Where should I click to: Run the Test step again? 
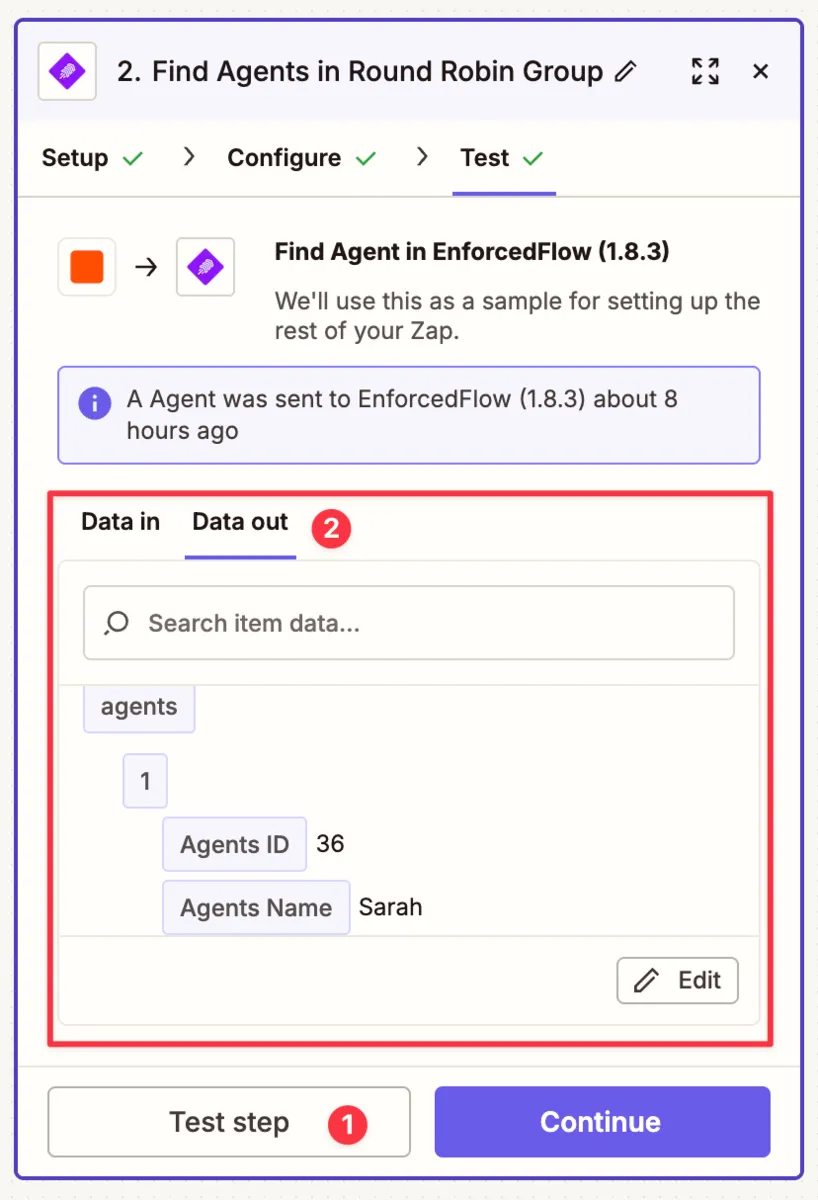(x=228, y=1122)
